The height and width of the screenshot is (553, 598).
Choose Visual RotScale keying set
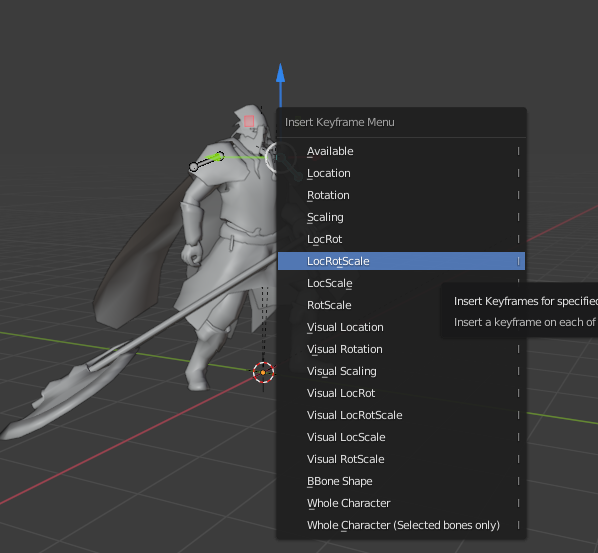(x=401, y=459)
